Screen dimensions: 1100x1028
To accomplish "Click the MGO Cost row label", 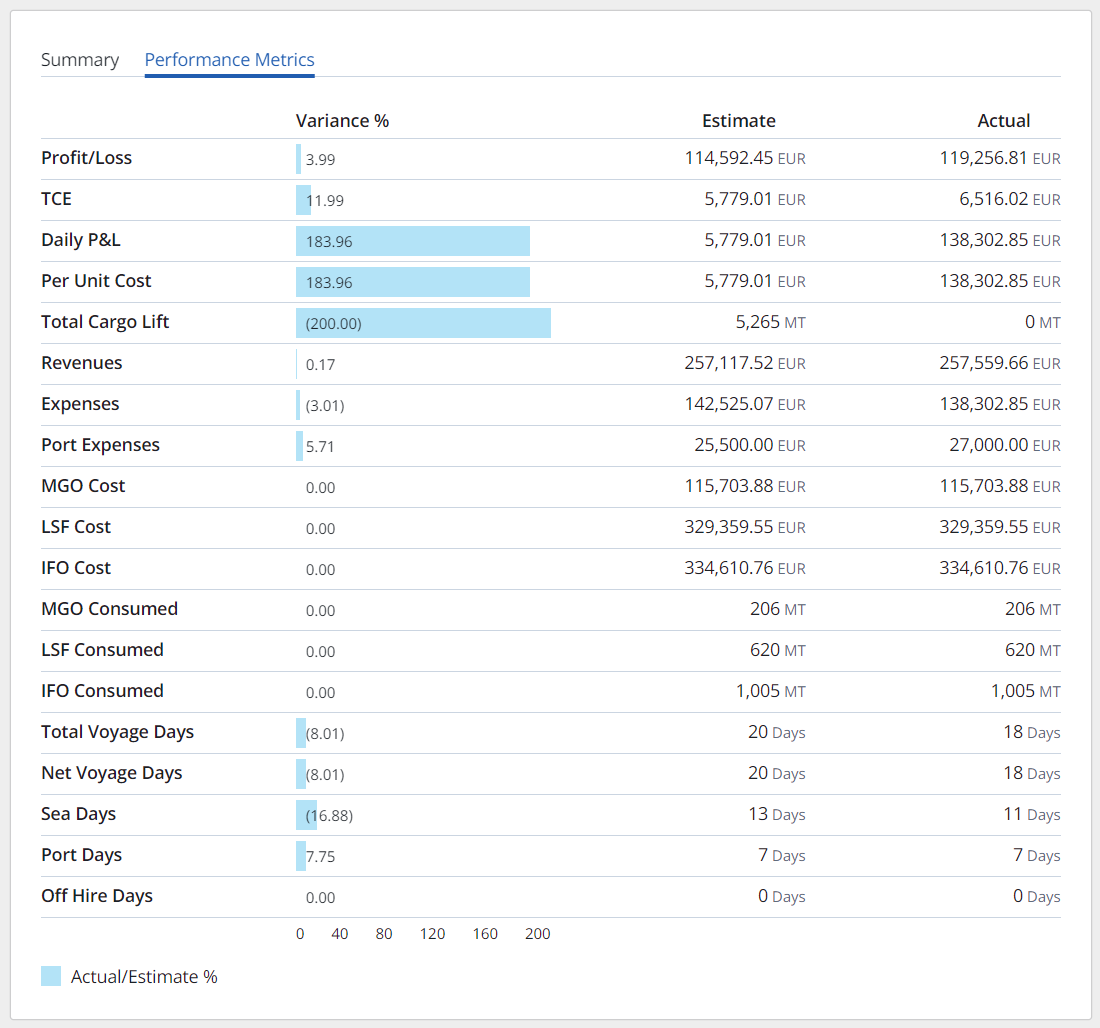I will 83,485.
